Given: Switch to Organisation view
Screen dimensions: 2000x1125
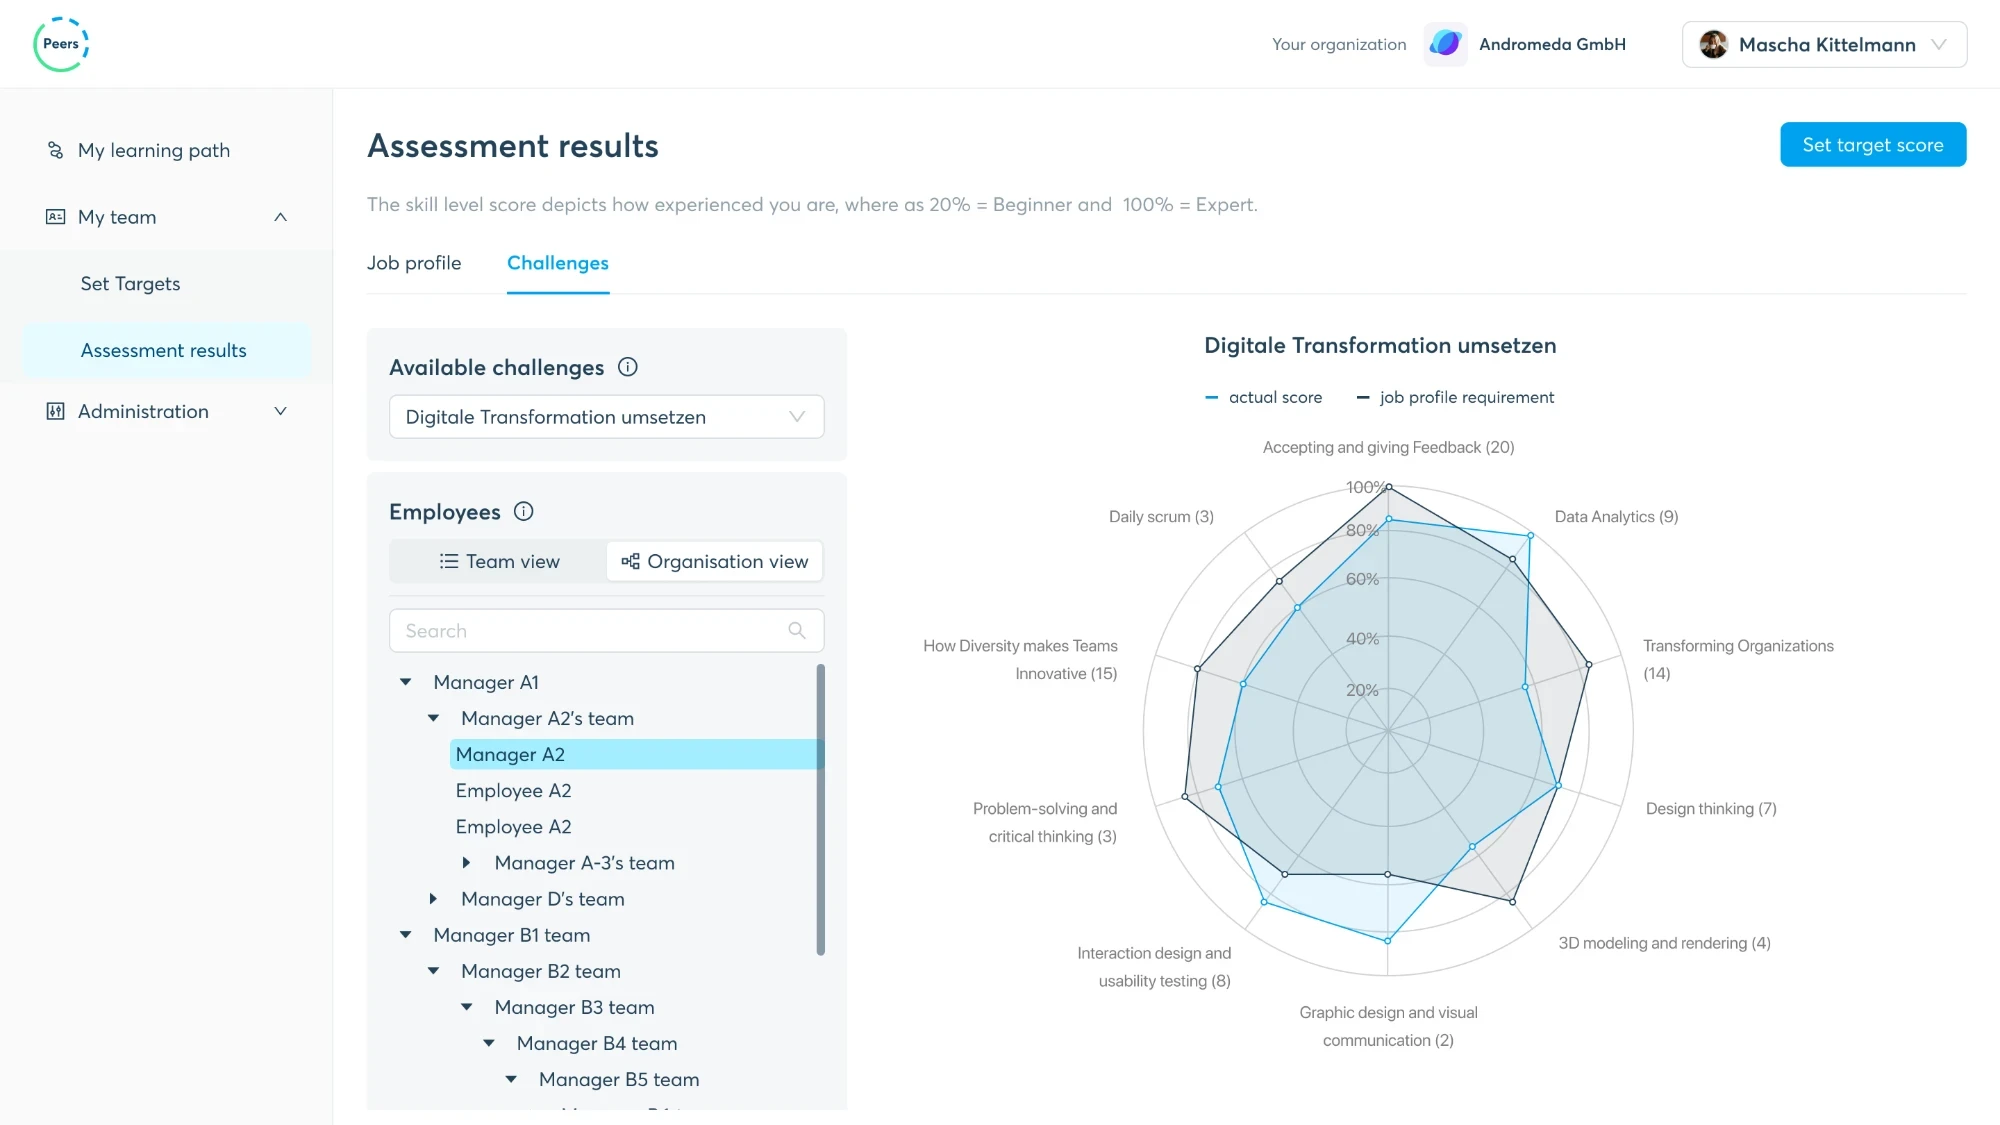Looking at the screenshot, I should (x=714, y=561).
